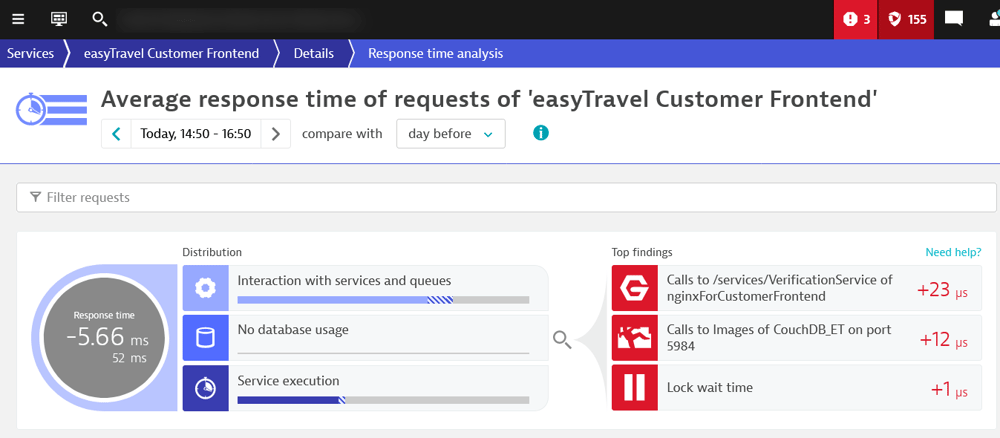The image size is (1000, 438).
Task: Click the Interaction with services progress bar
Action: 383,300
